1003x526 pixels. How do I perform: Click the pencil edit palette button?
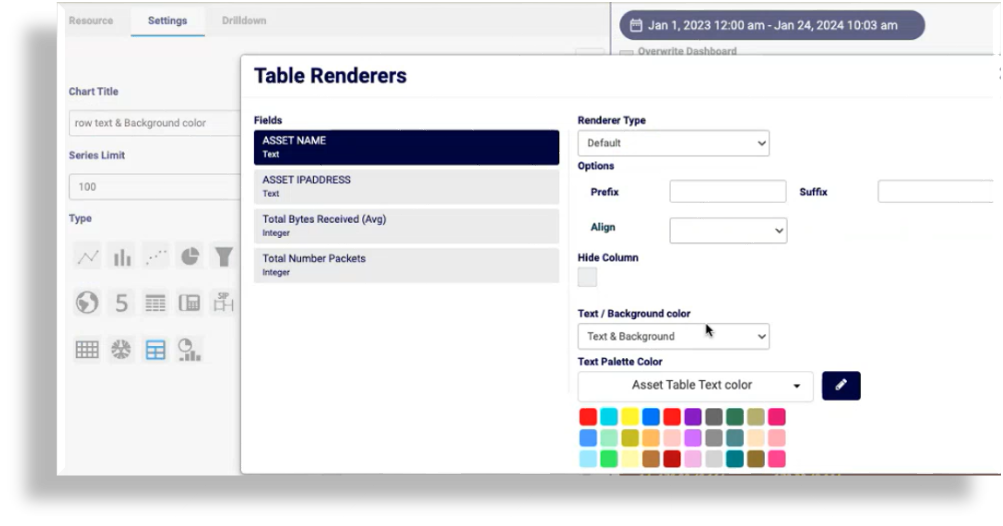pos(841,386)
